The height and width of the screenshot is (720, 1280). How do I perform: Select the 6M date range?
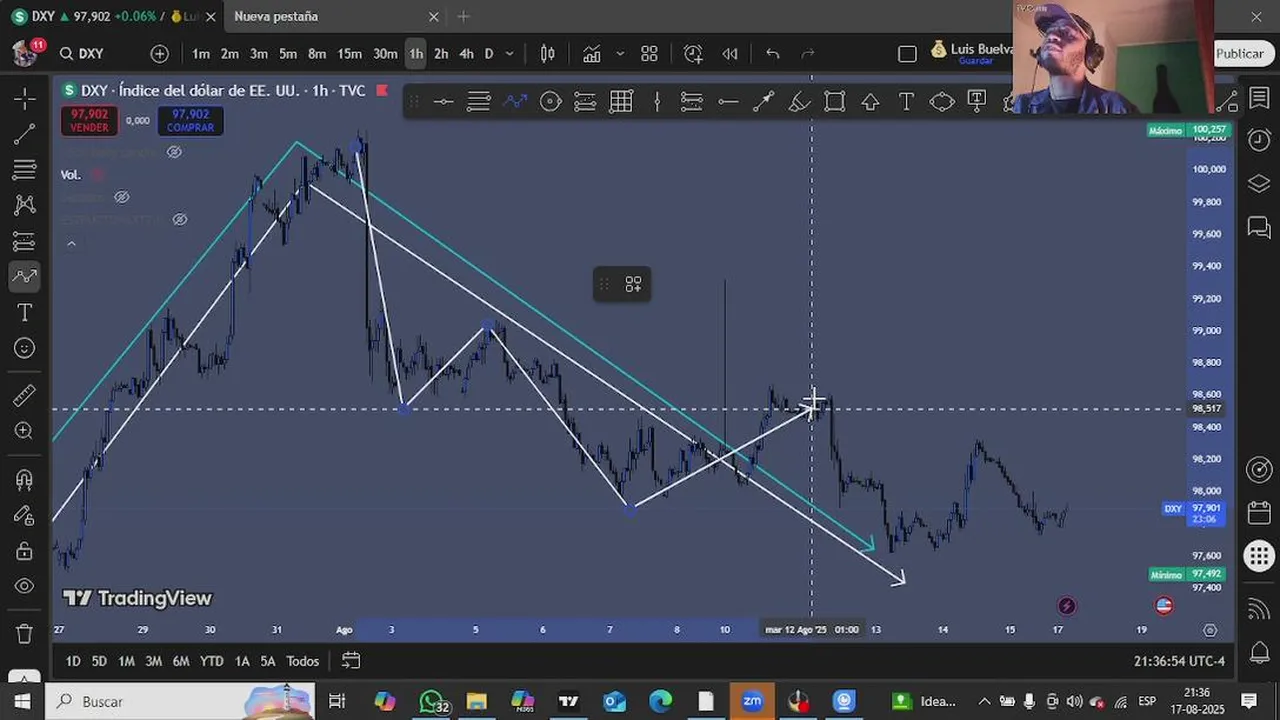[180, 661]
